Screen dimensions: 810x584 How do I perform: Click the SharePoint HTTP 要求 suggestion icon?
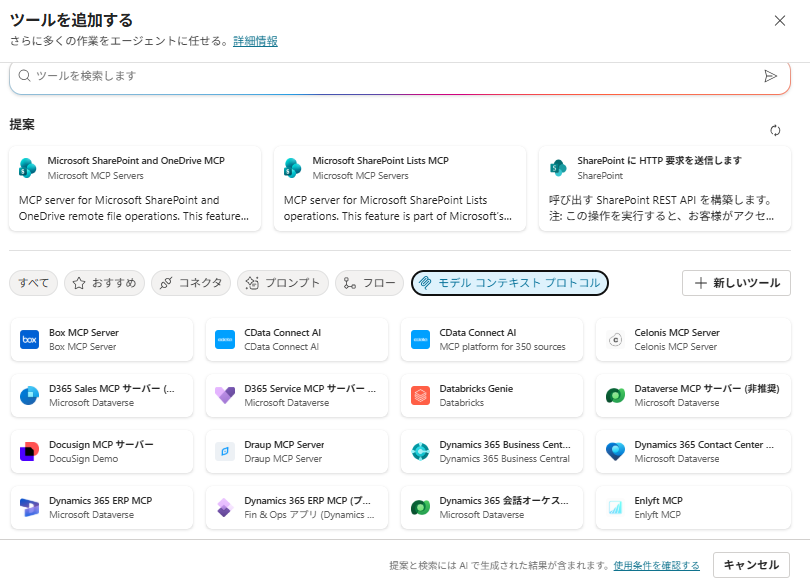[x=558, y=168]
